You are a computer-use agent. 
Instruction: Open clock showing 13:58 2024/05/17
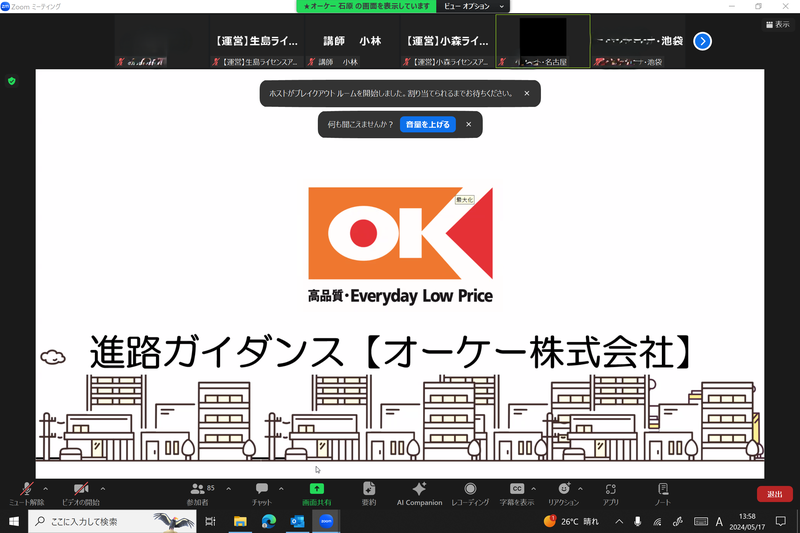click(x=747, y=521)
